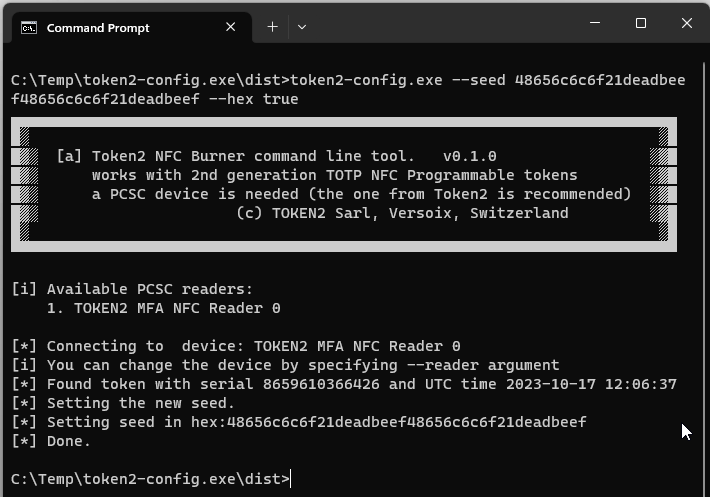Place cursor at the bottom dist> prompt line
Image resolution: width=710 pixels, height=497 pixels.
150,479
